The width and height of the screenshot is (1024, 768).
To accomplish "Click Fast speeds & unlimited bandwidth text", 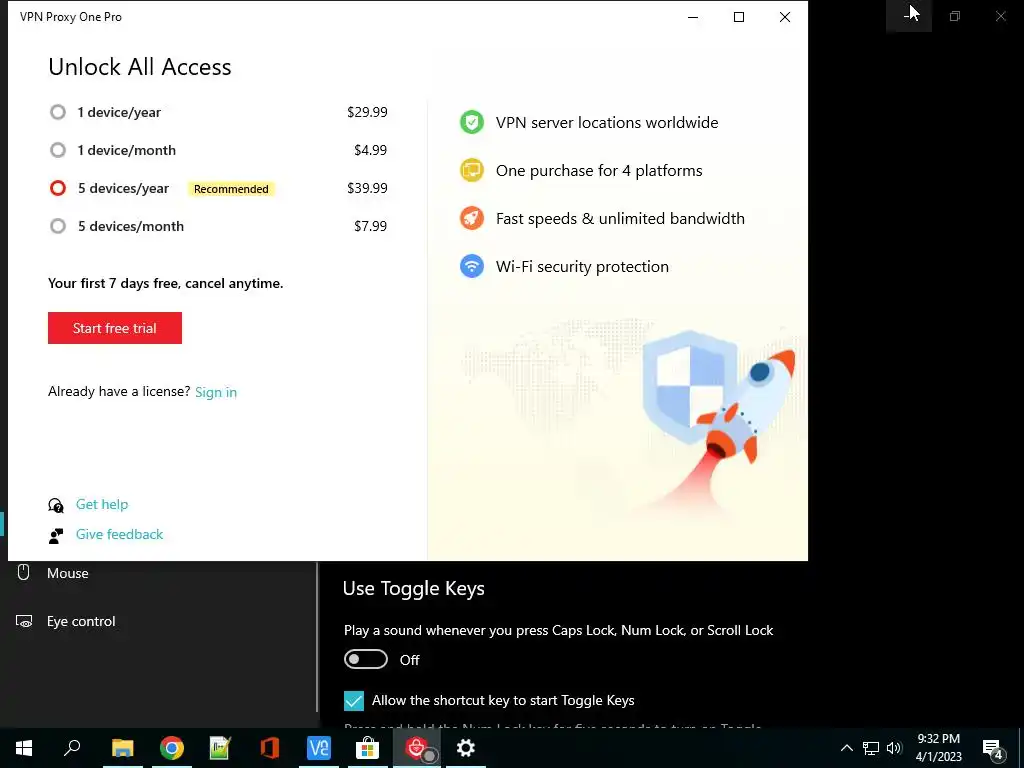I will tap(620, 218).
